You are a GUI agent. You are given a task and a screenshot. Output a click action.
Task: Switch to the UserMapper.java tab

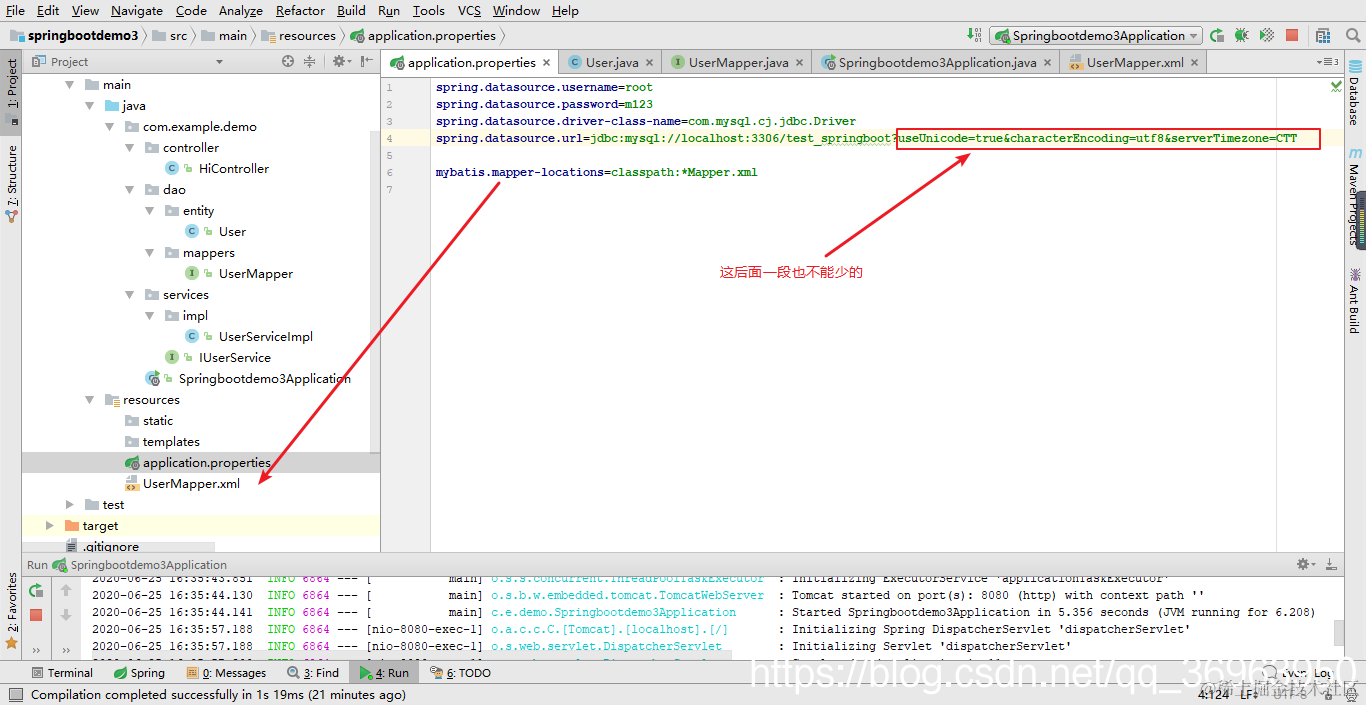(739, 62)
